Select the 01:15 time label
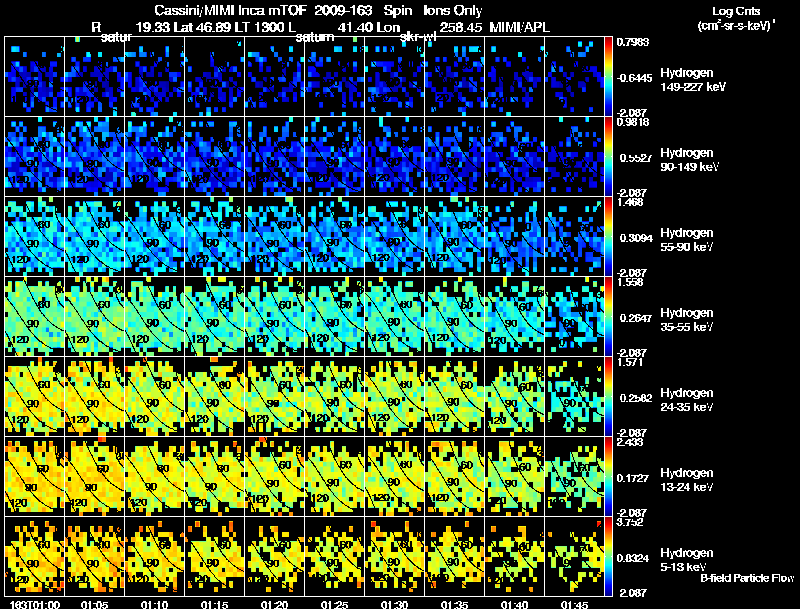 tap(214, 605)
